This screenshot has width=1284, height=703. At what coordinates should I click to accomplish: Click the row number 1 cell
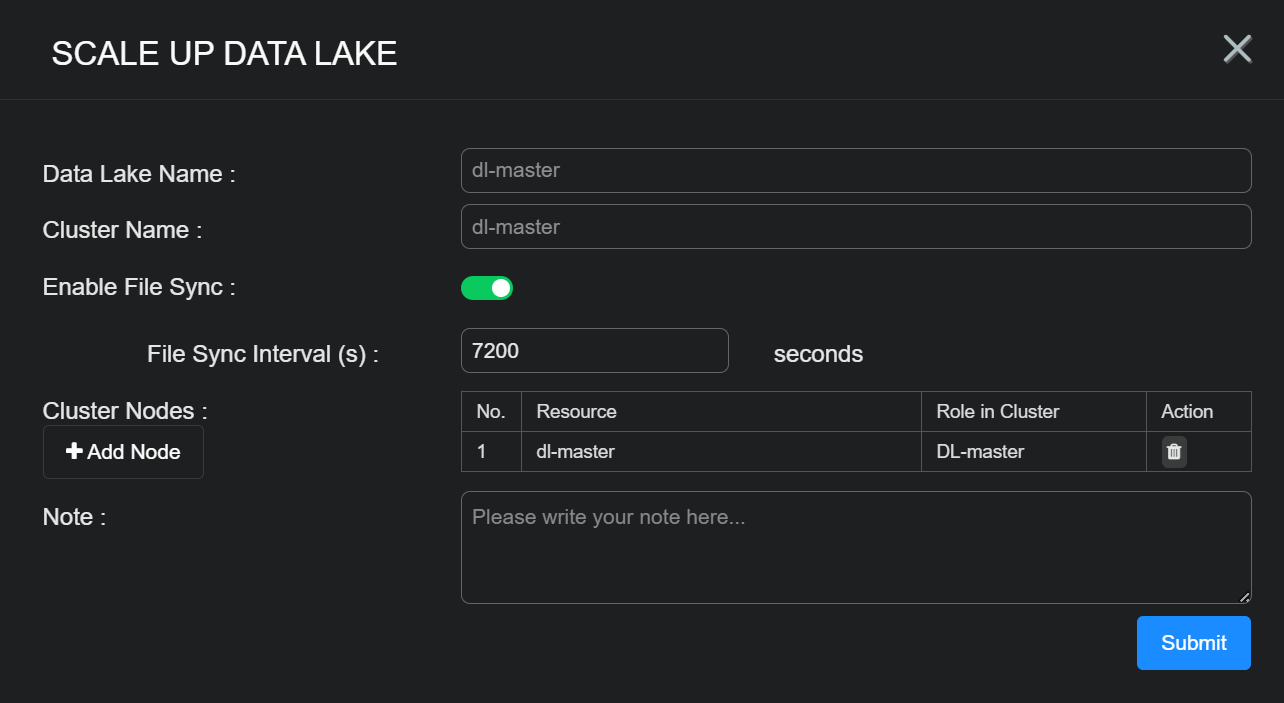pyautogui.click(x=482, y=452)
